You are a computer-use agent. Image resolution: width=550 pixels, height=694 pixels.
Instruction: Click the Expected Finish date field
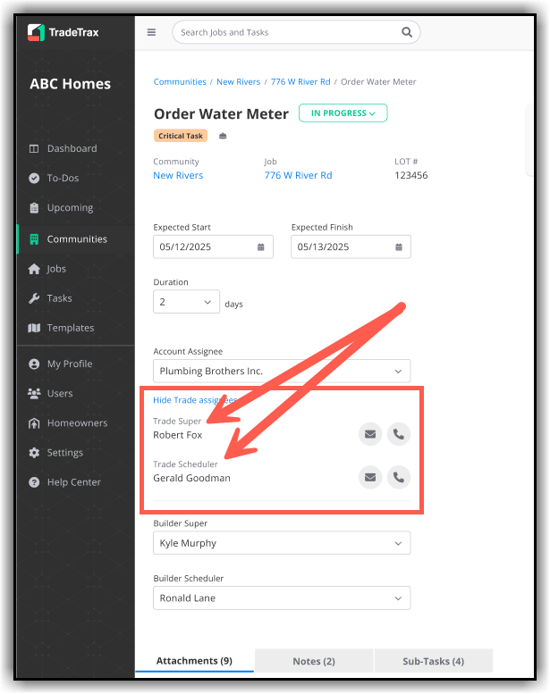[x=351, y=247]
